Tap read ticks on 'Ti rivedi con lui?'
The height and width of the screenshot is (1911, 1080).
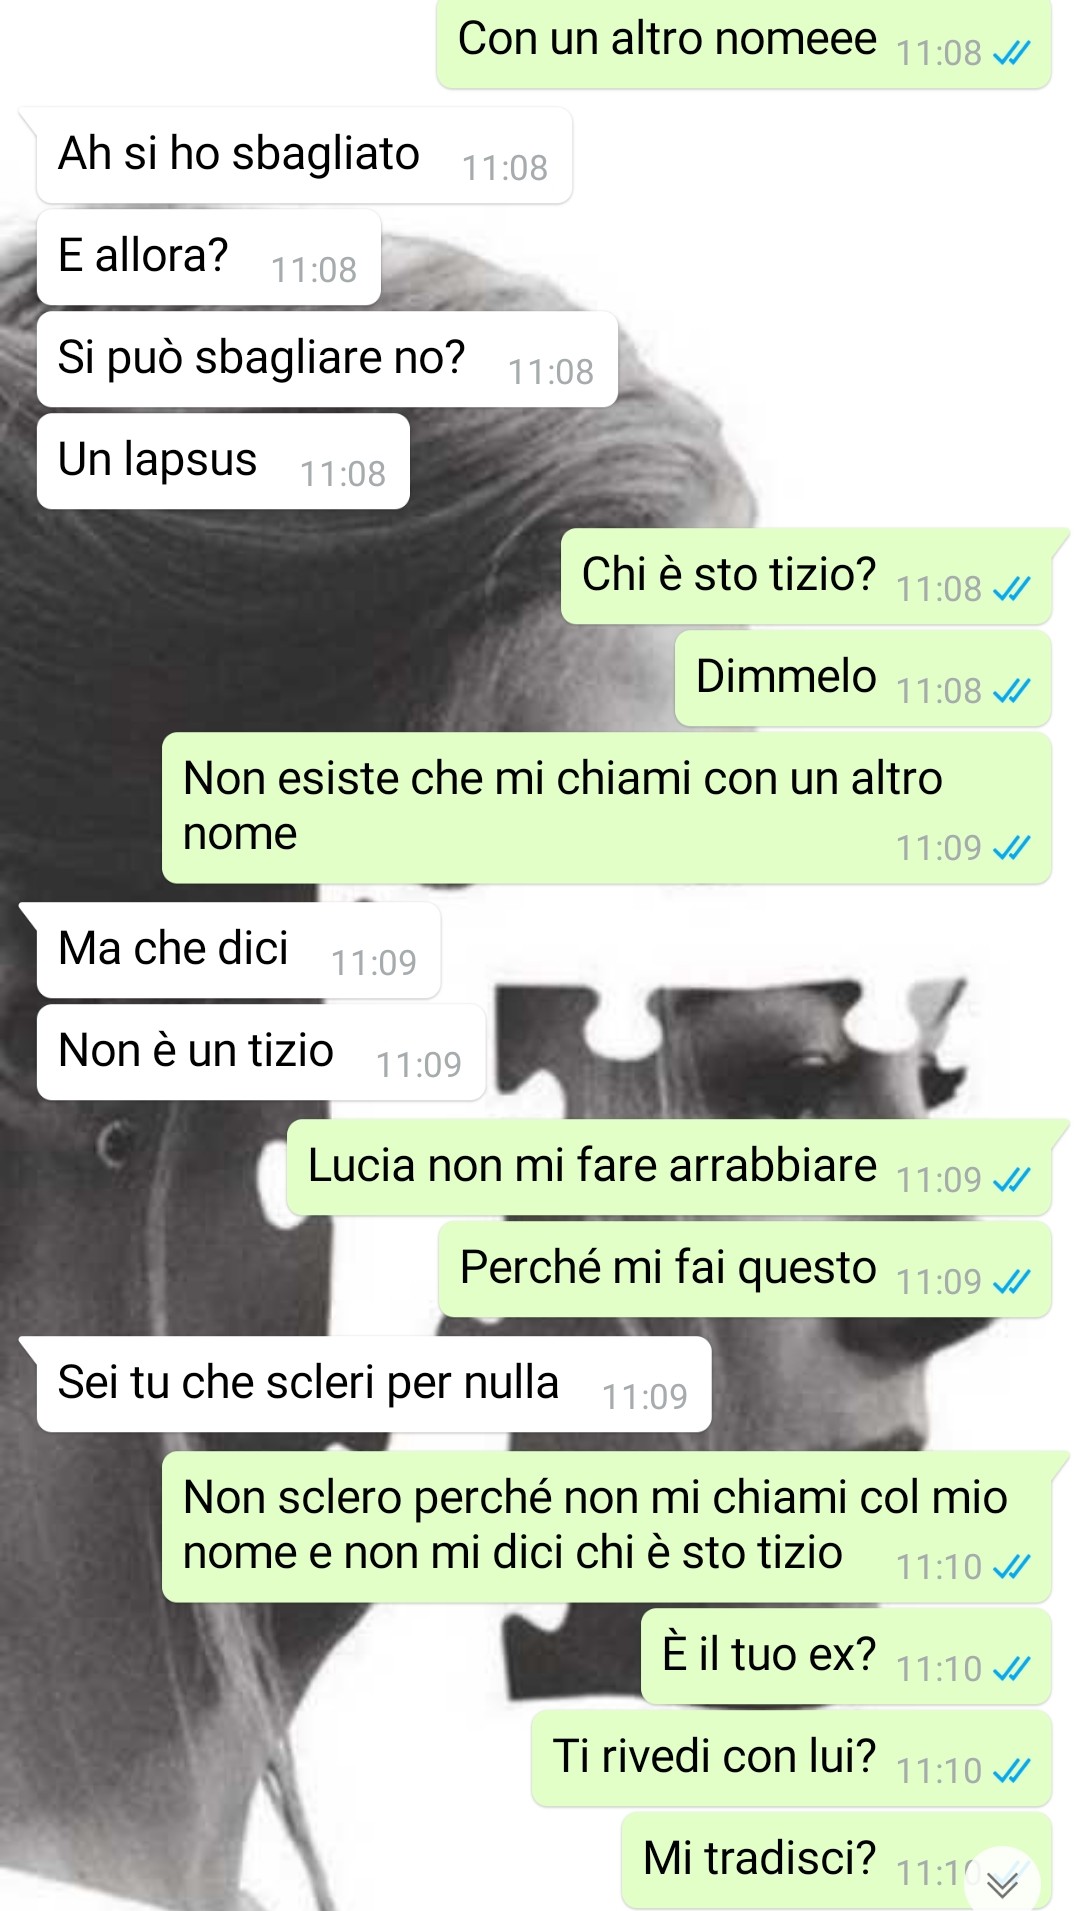1011,1771
